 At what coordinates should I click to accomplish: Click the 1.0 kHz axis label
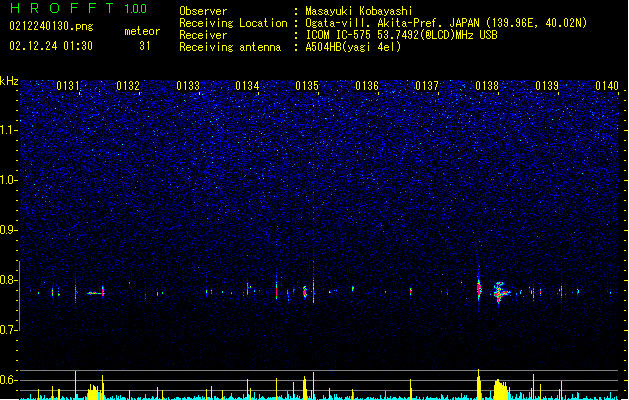(x=9, y=180)
